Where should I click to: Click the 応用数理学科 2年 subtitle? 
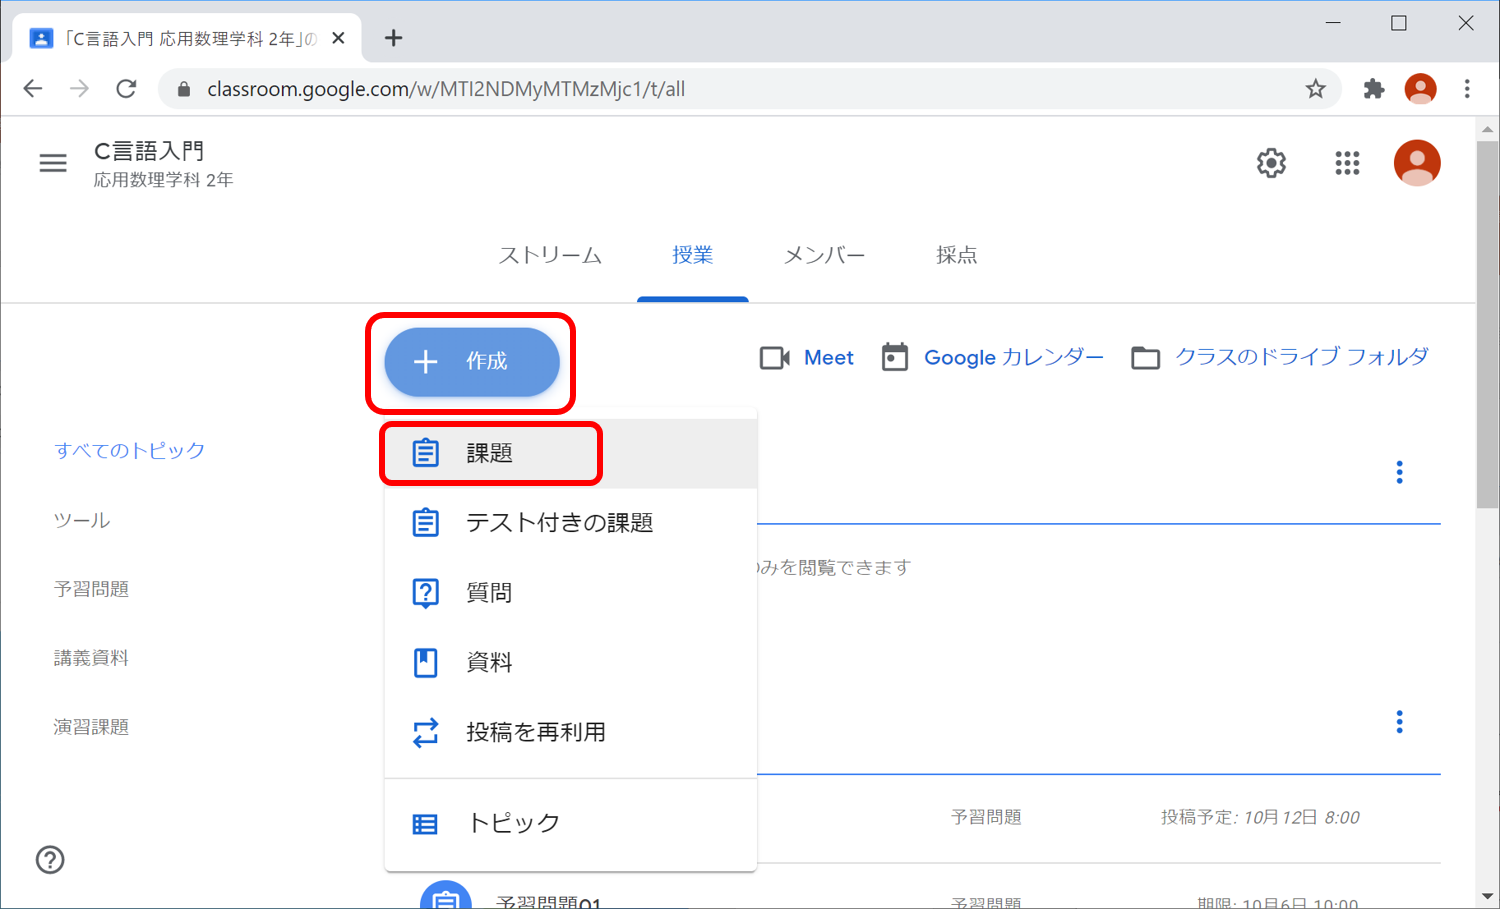point(163,181)
